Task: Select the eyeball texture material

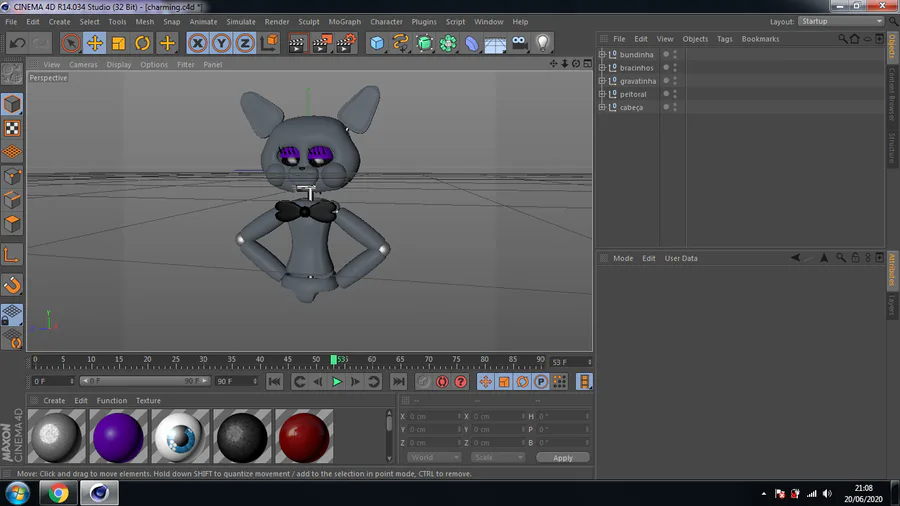Action: (x=180, y=437)
